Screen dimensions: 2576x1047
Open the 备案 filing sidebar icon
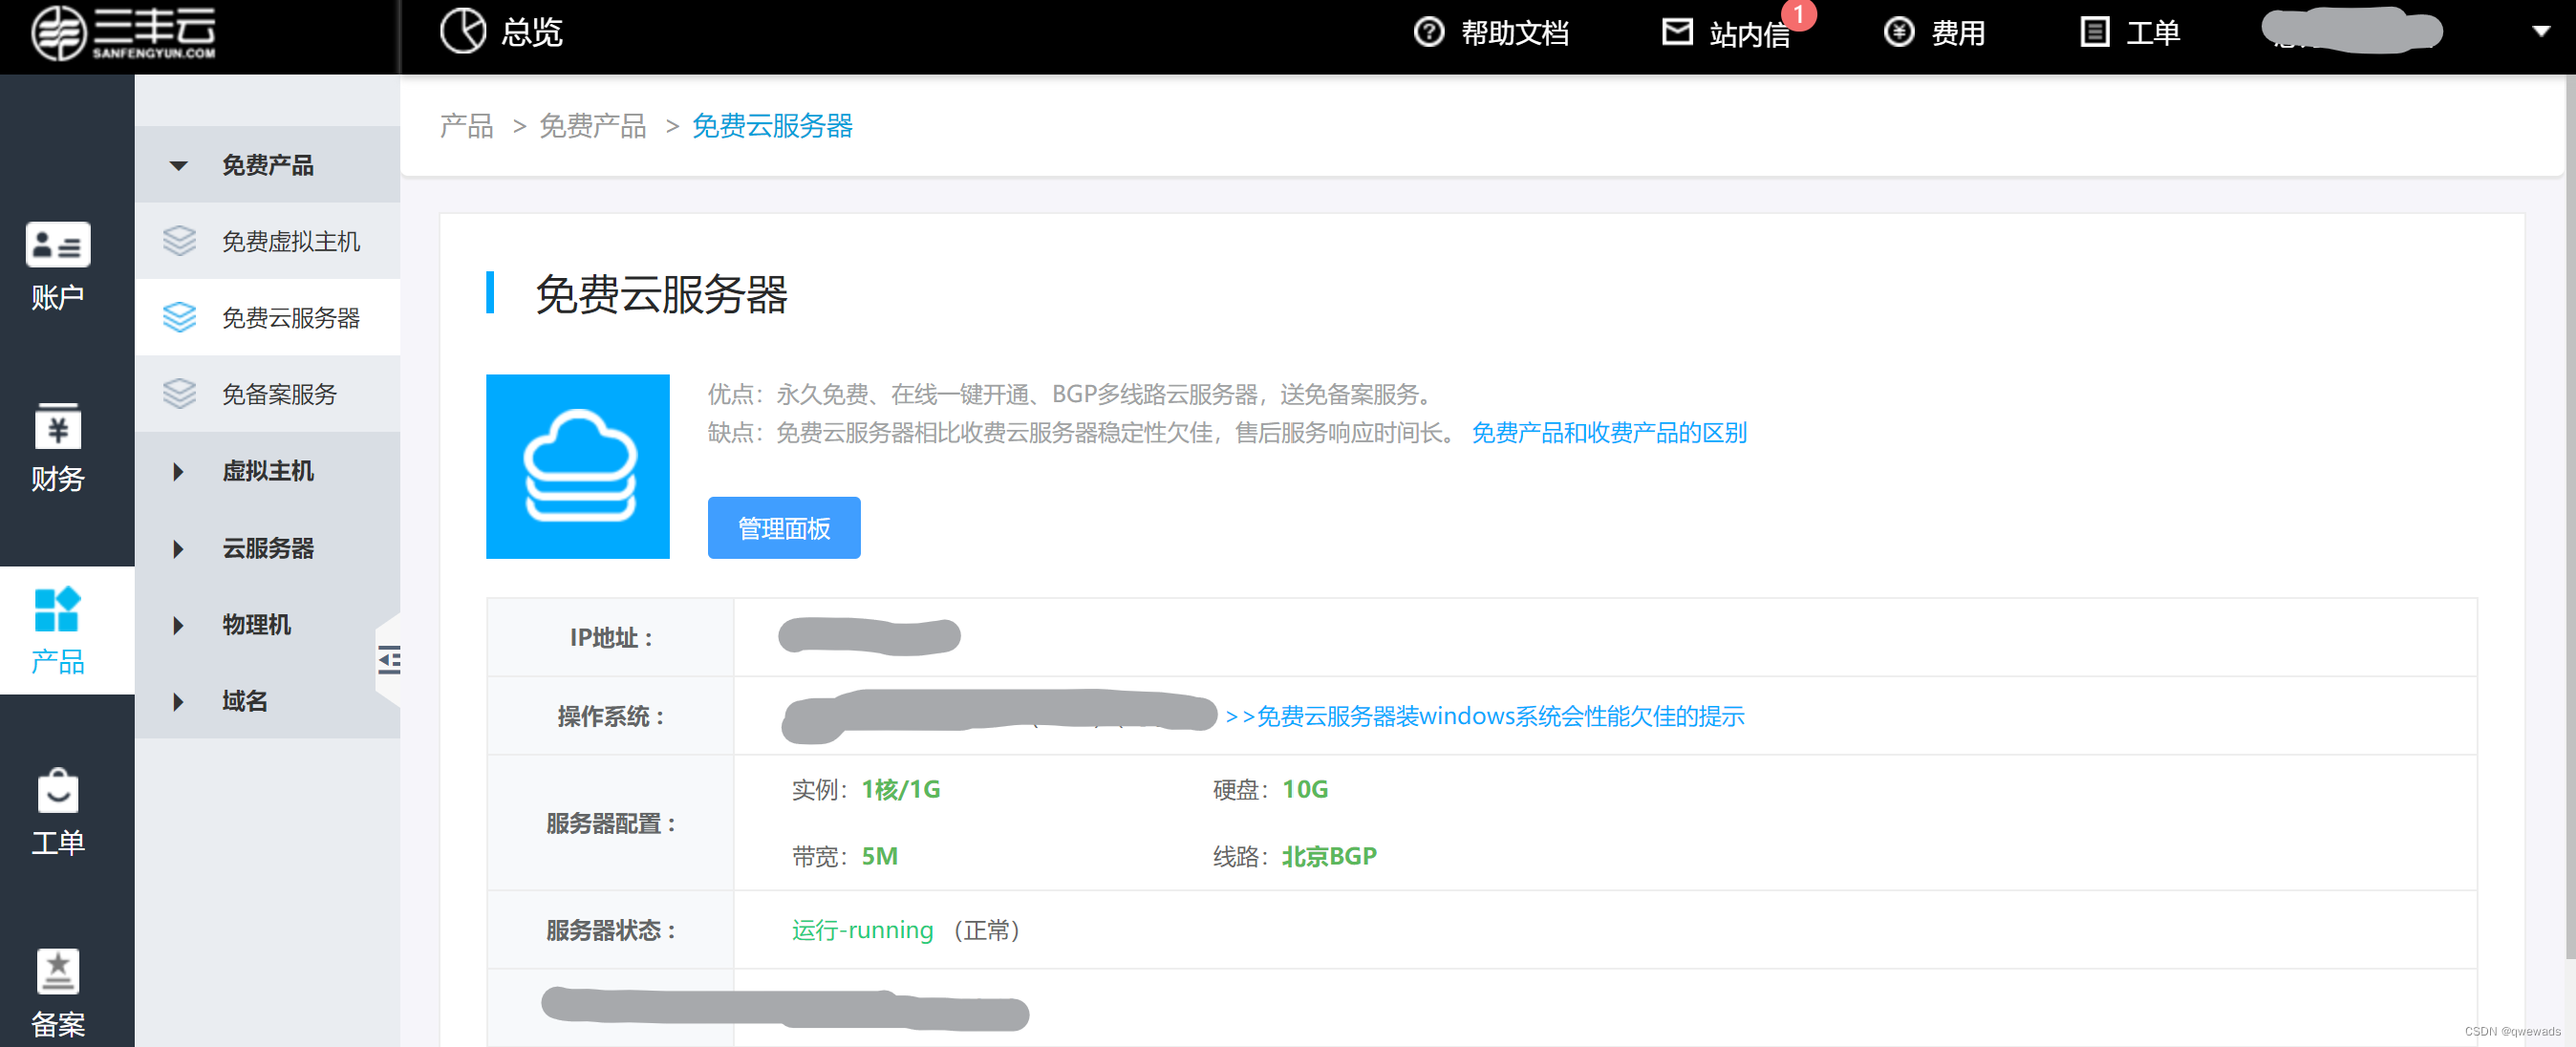click(x=58, y=971)
